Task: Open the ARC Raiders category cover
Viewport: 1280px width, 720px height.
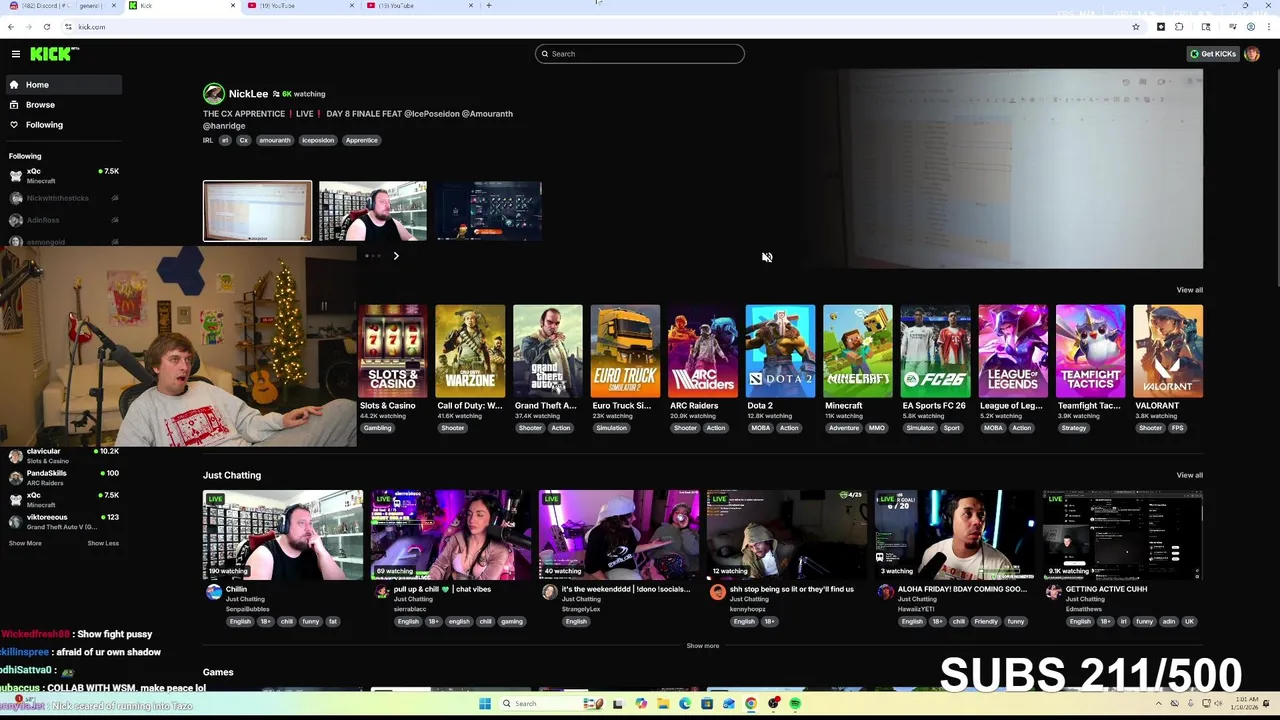Action: [703, 351]
